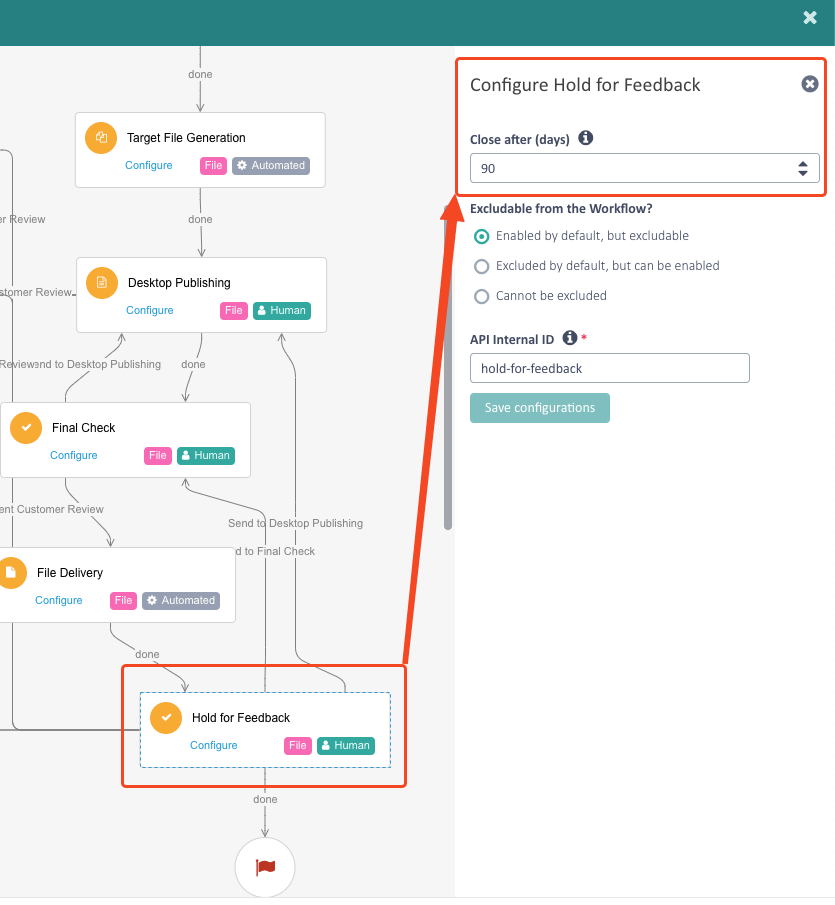
Task: Choose the 'Cannot be excluded' radio option
Action: 482,296
